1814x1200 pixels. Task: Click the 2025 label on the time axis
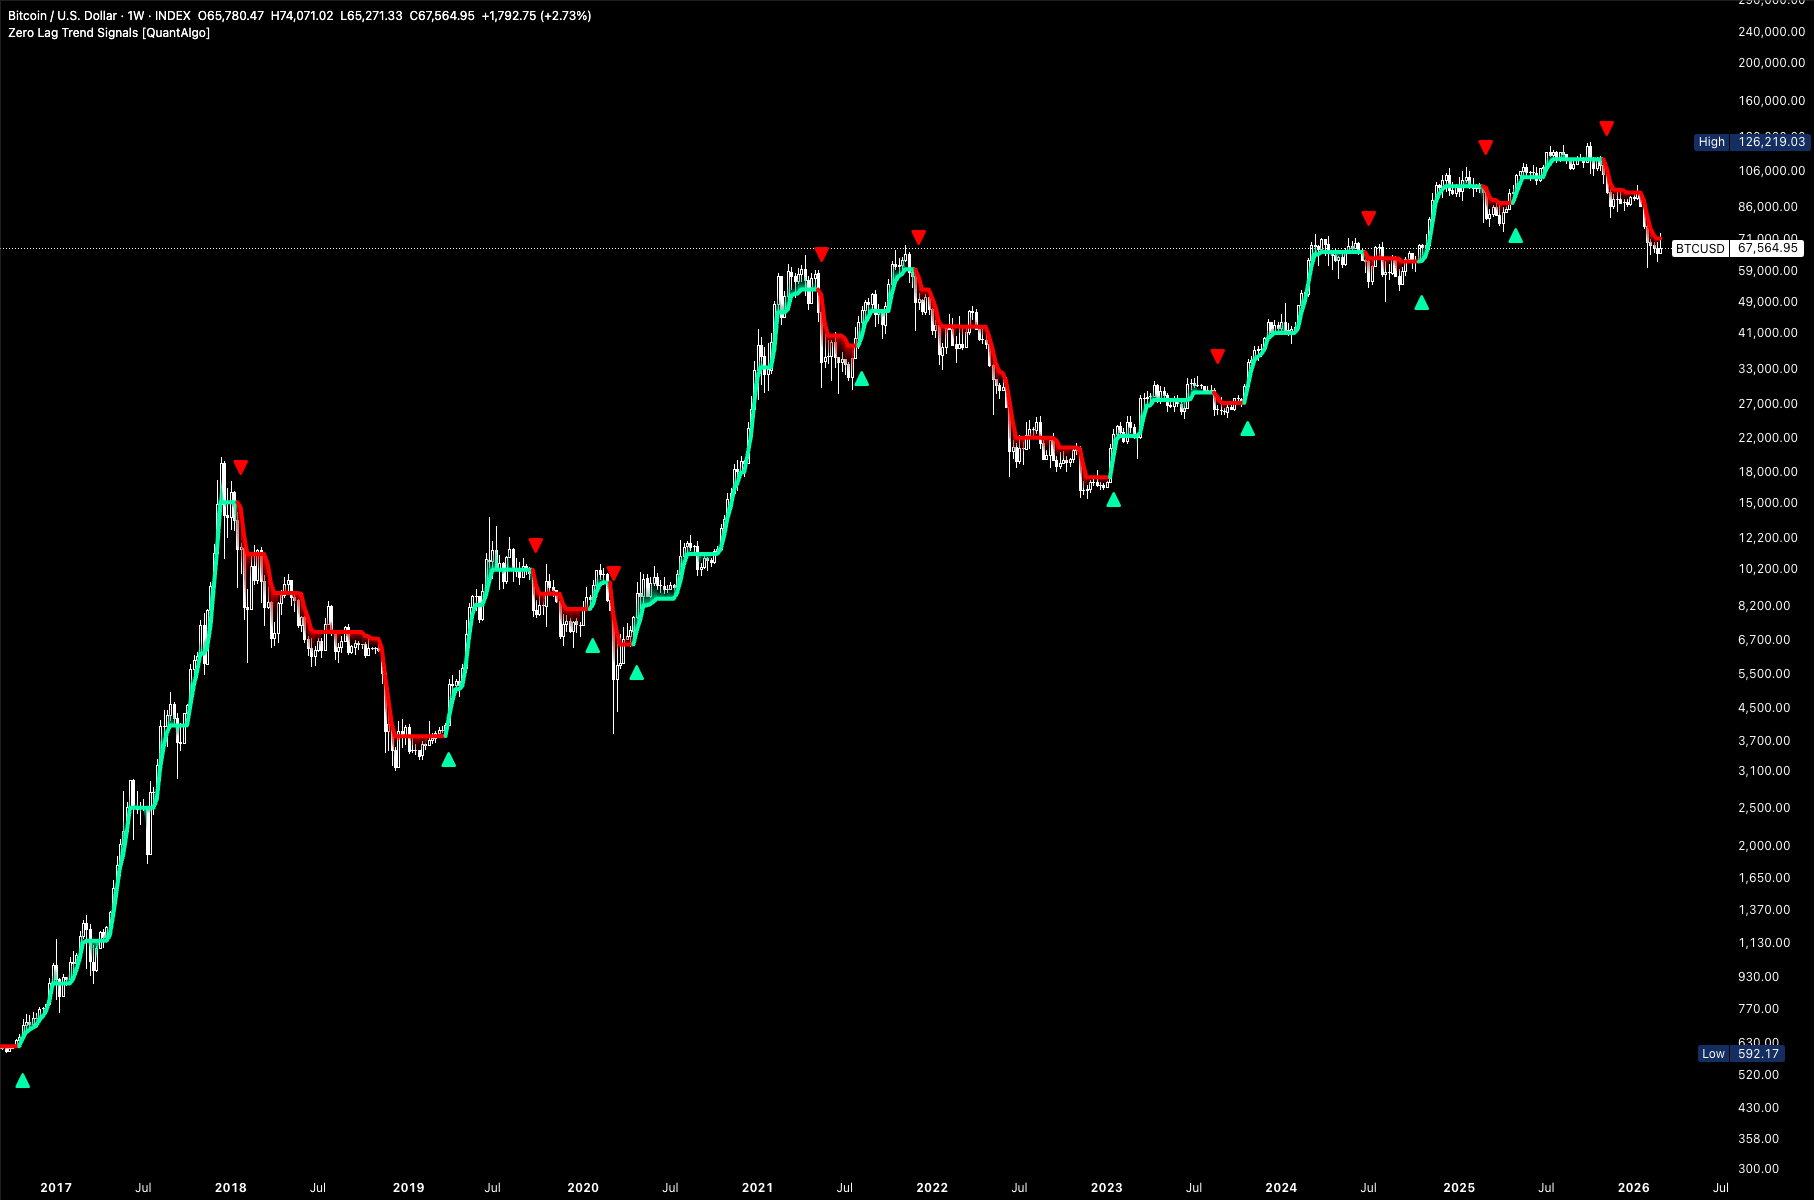click(x=1459, y=1188)
